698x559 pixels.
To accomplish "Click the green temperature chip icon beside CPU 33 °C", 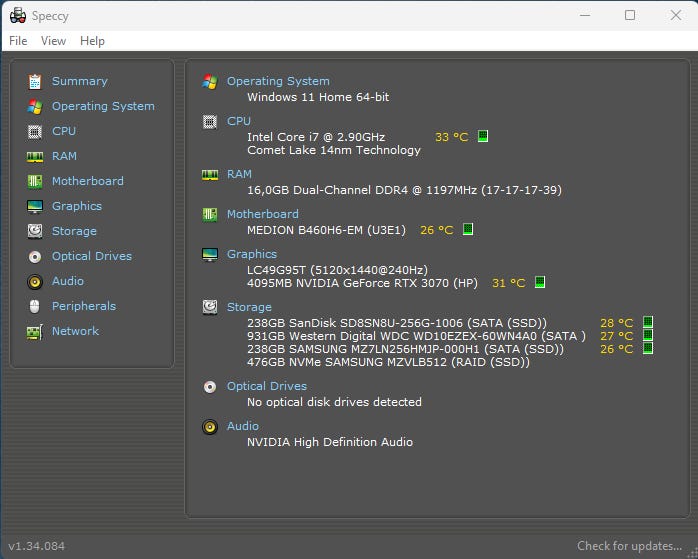I will pyautogui.click(x=483, y=136).
